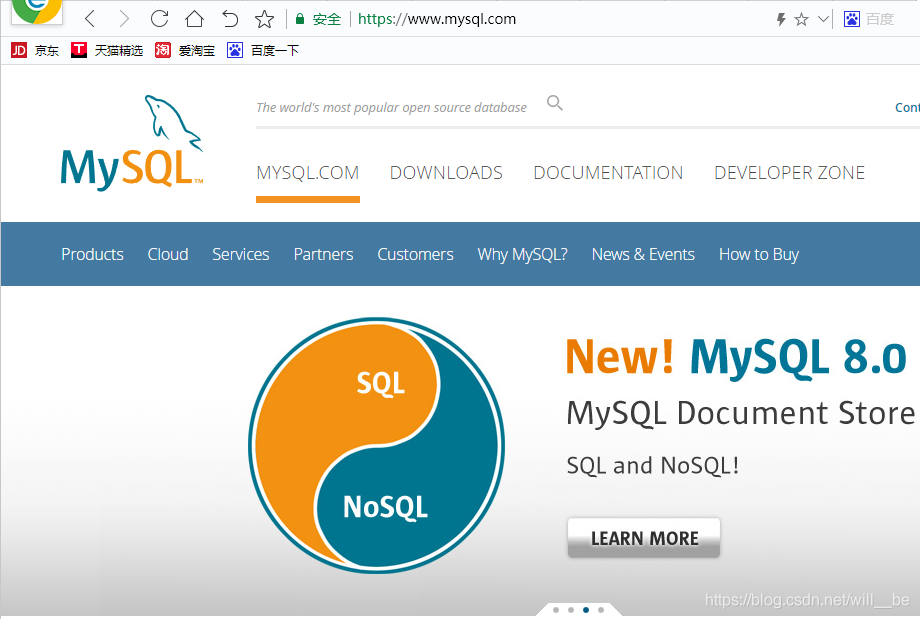Select the active third carousel dot
Image resolution: width=920 pixels, height=619 pixels.
tap(586, 610)
